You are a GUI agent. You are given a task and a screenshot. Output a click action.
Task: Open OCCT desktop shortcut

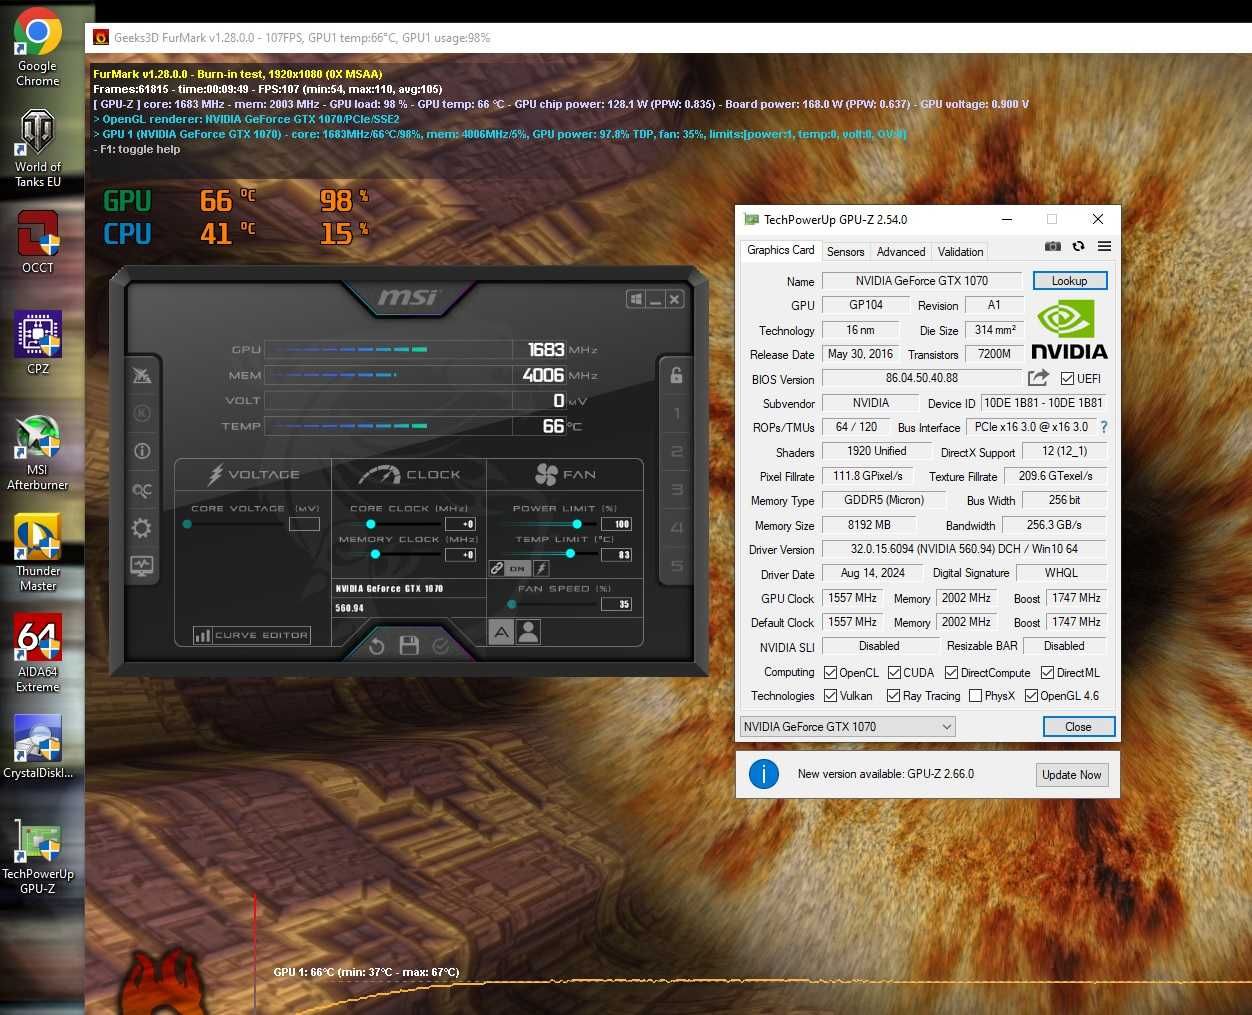38,242
